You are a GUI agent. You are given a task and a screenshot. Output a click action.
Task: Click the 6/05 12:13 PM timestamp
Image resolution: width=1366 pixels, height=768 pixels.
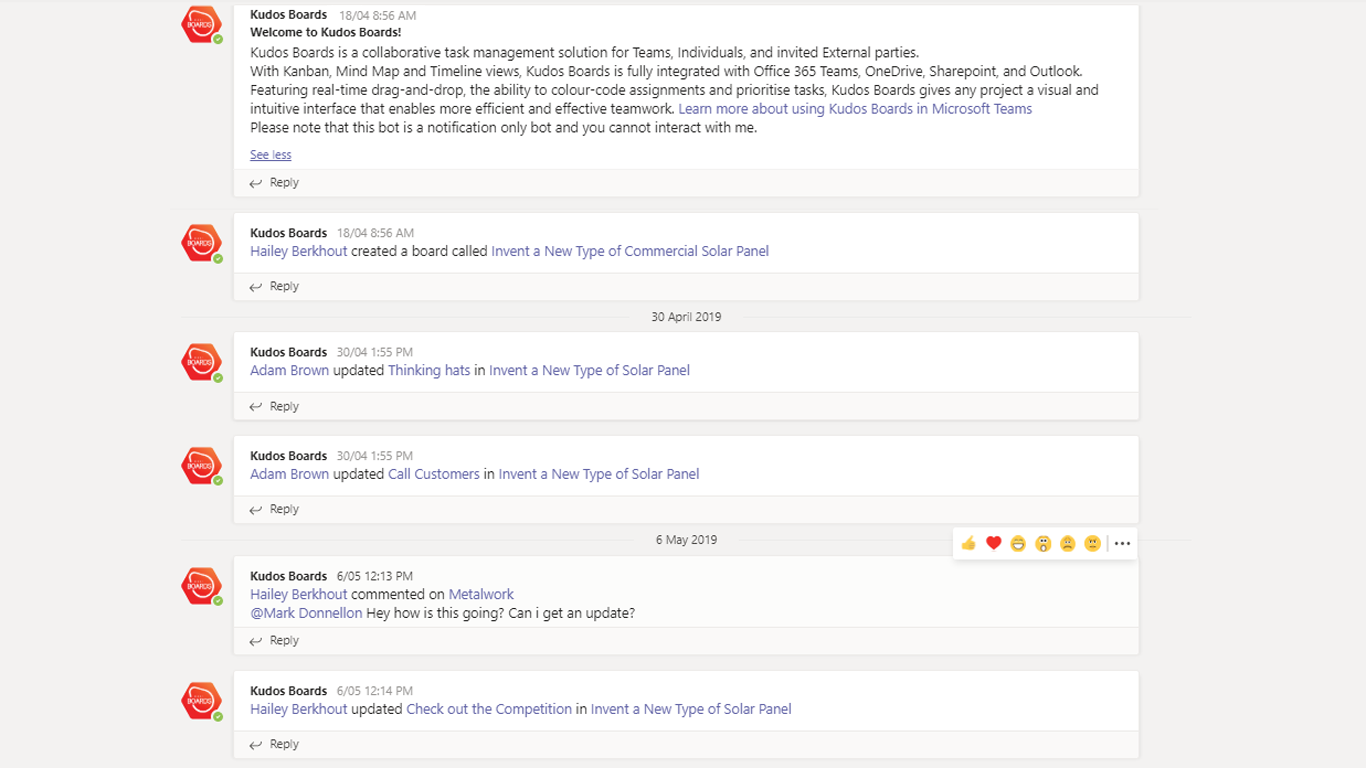[x=375, y=577]
